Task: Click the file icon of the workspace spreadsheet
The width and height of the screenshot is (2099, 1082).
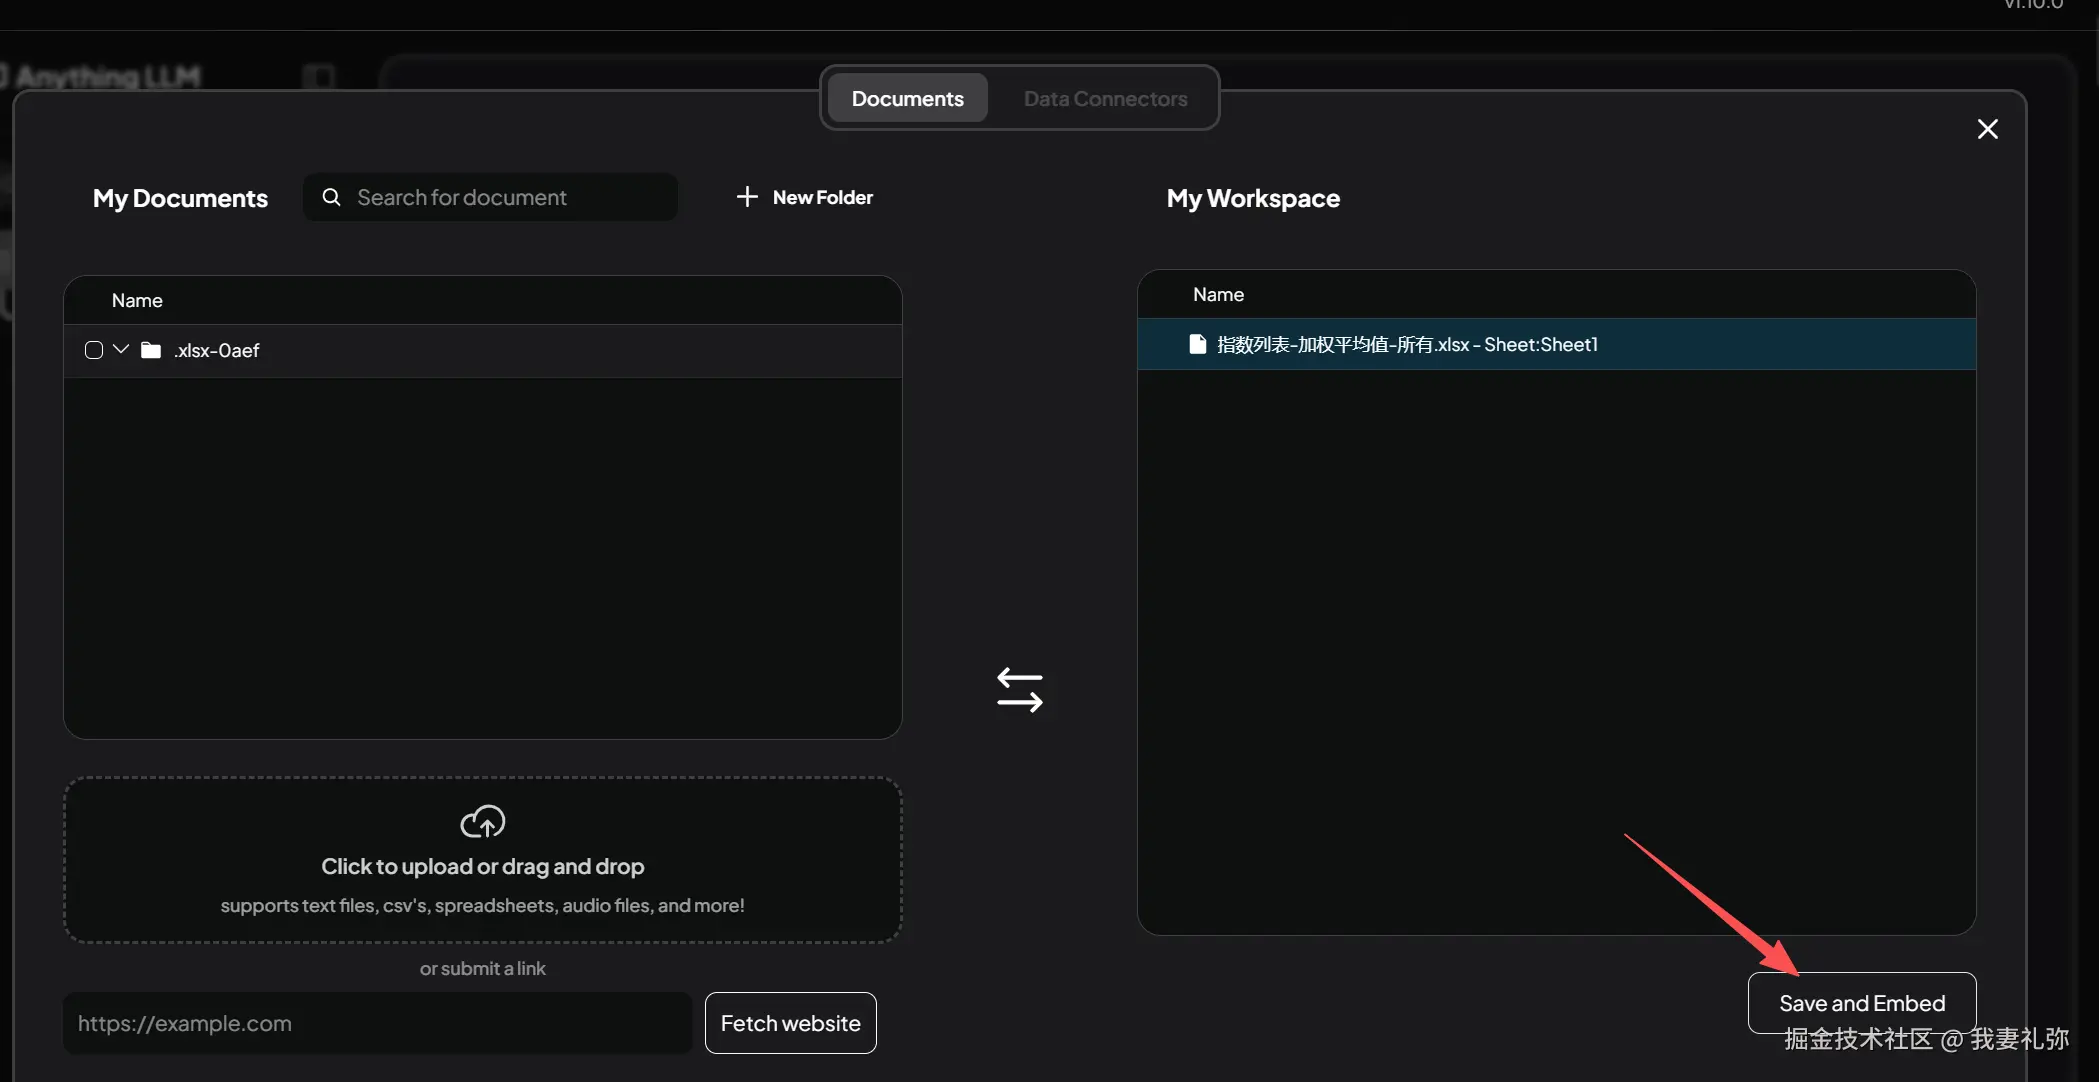Action: pos(1197,344)
